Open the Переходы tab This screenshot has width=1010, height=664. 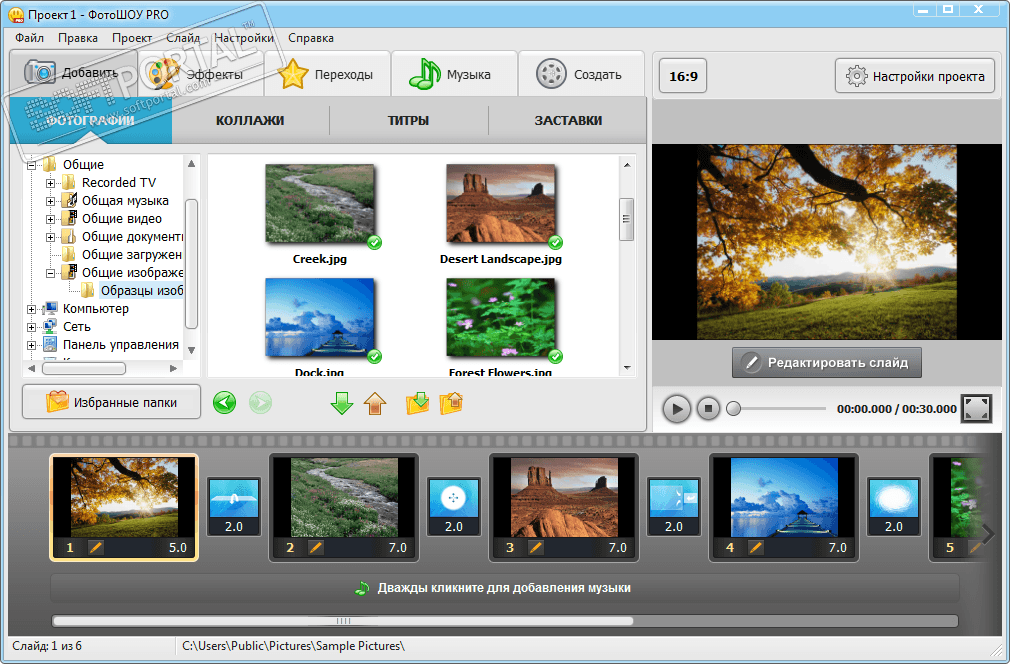pyautogui.click(x=327, y=75)
